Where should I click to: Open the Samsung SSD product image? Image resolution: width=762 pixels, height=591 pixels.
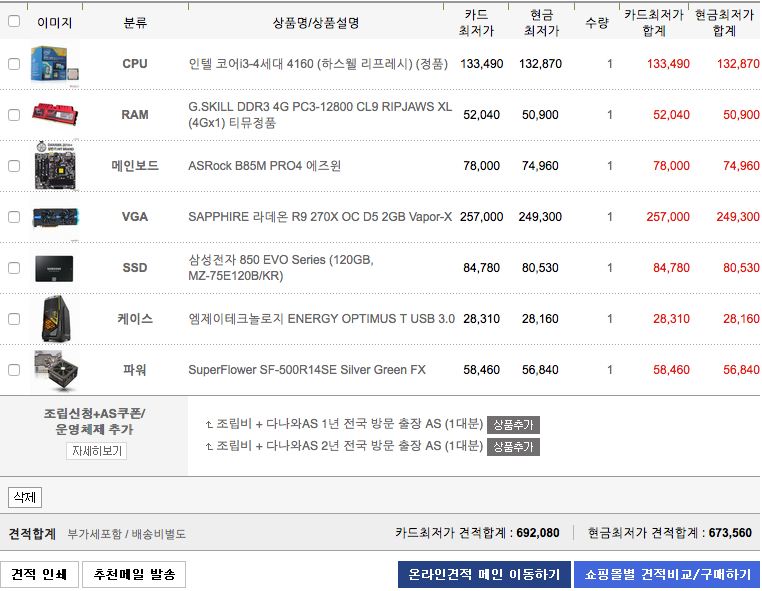click(x=54, y=268)
